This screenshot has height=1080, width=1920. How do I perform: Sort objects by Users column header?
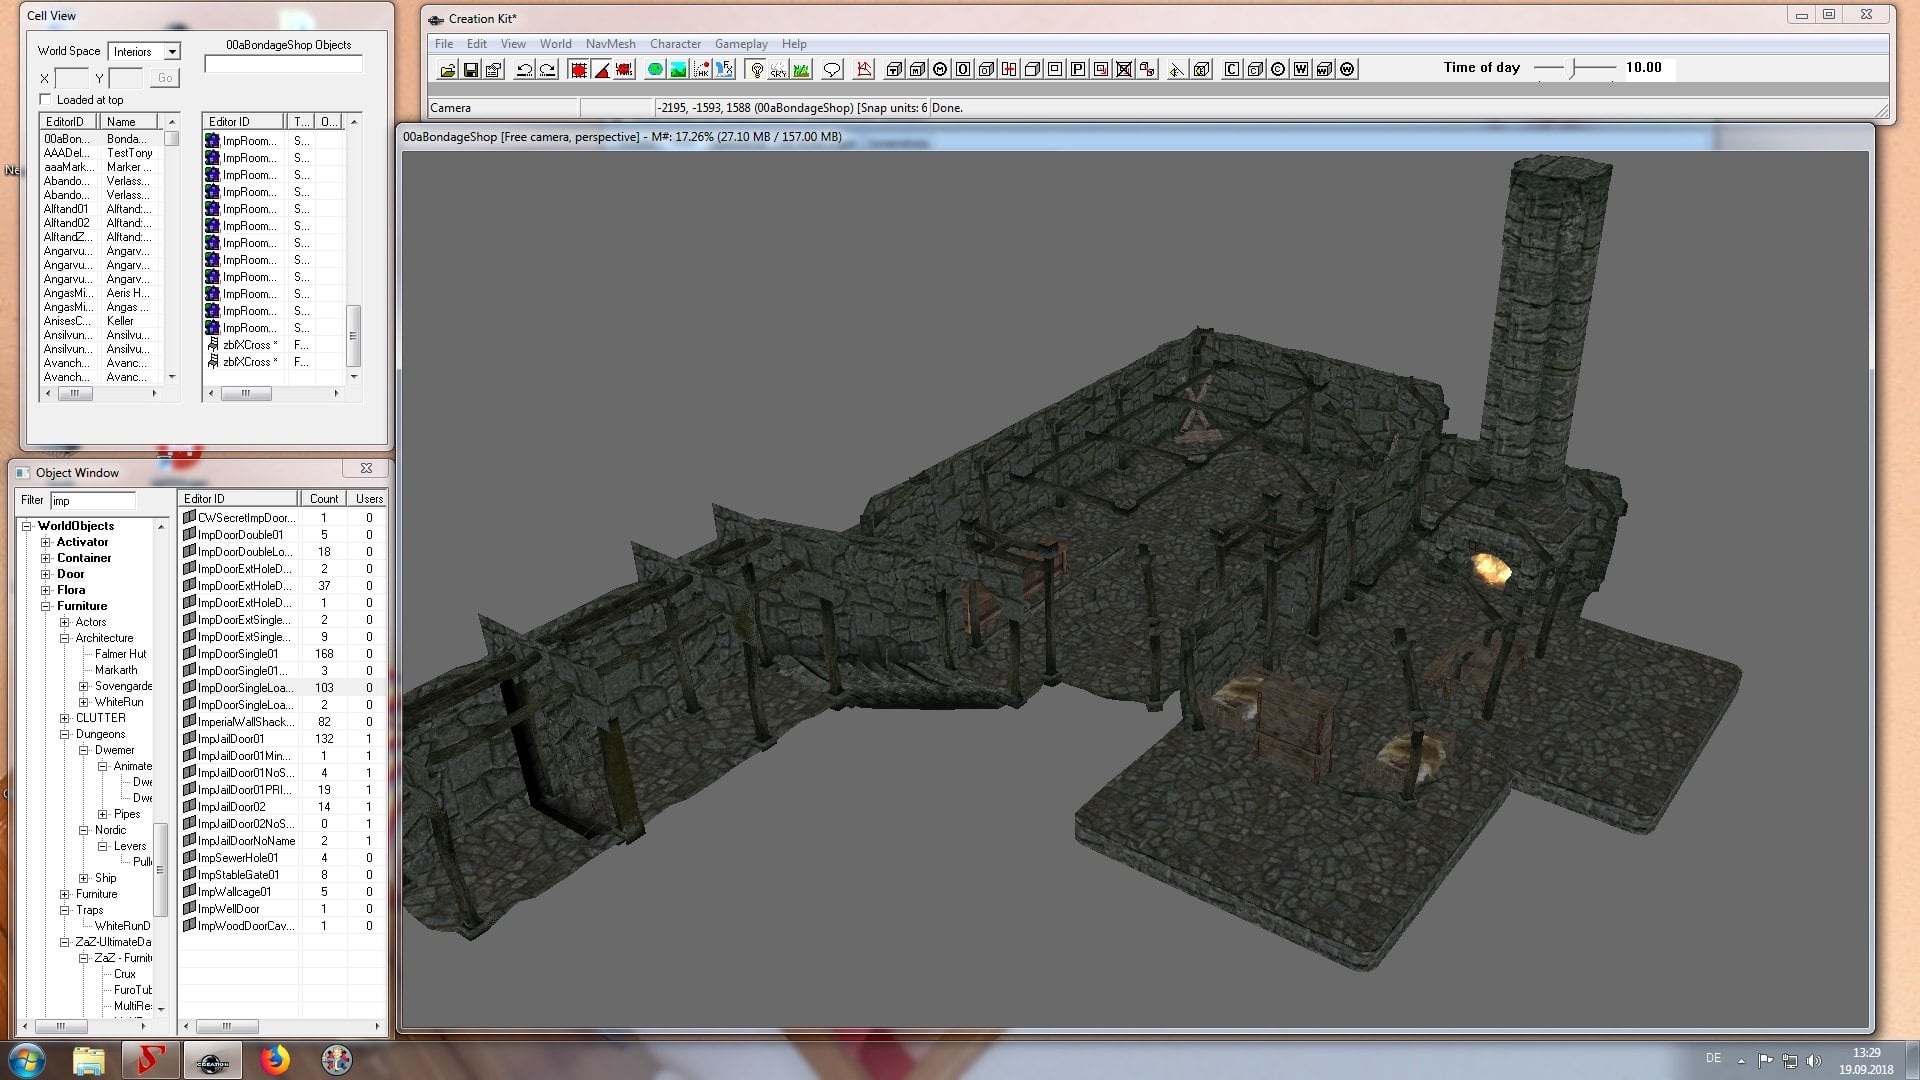coord(368,499)
